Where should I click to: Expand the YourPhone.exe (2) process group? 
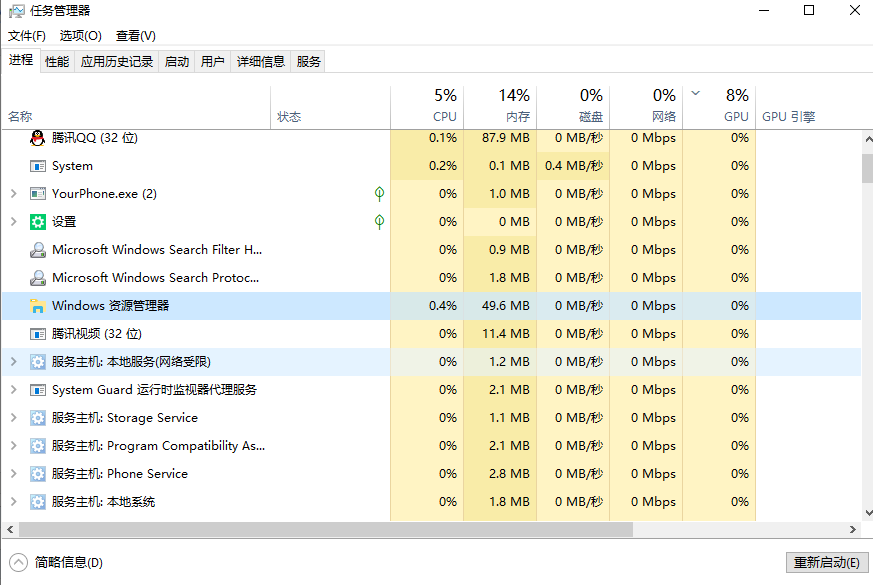coord(13,194)
